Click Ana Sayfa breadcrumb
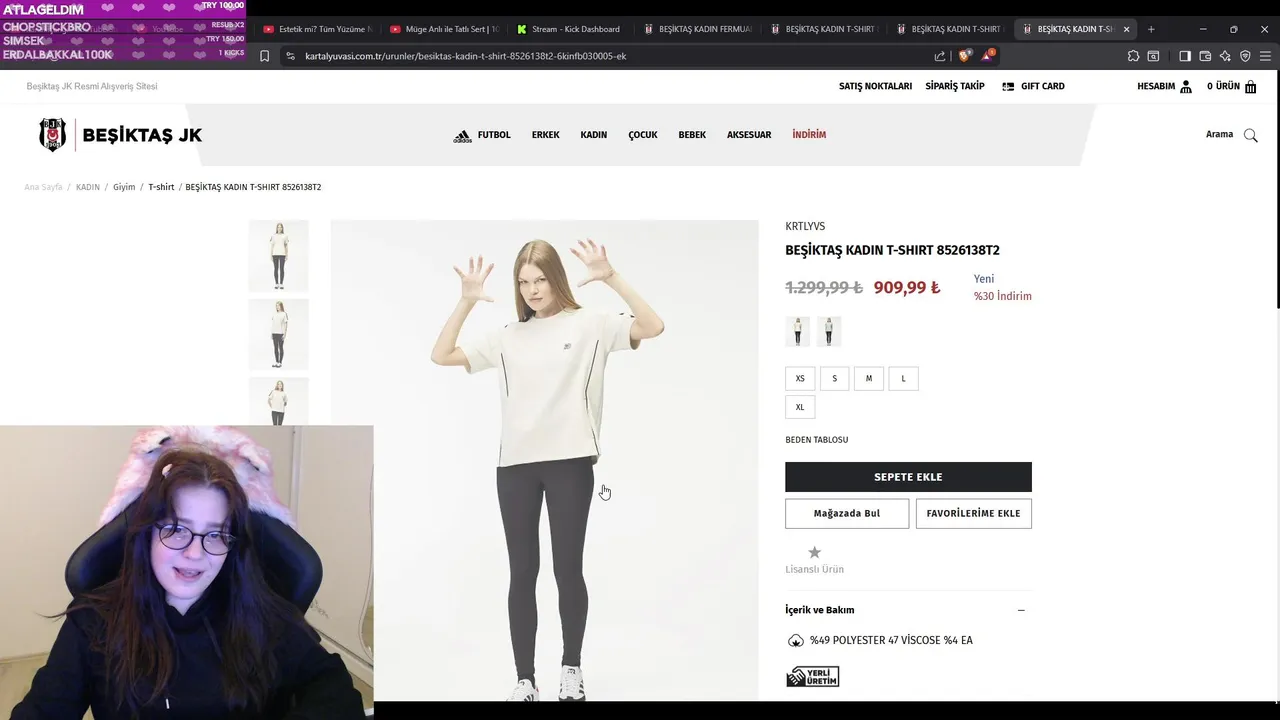 [x=43, y=187]
